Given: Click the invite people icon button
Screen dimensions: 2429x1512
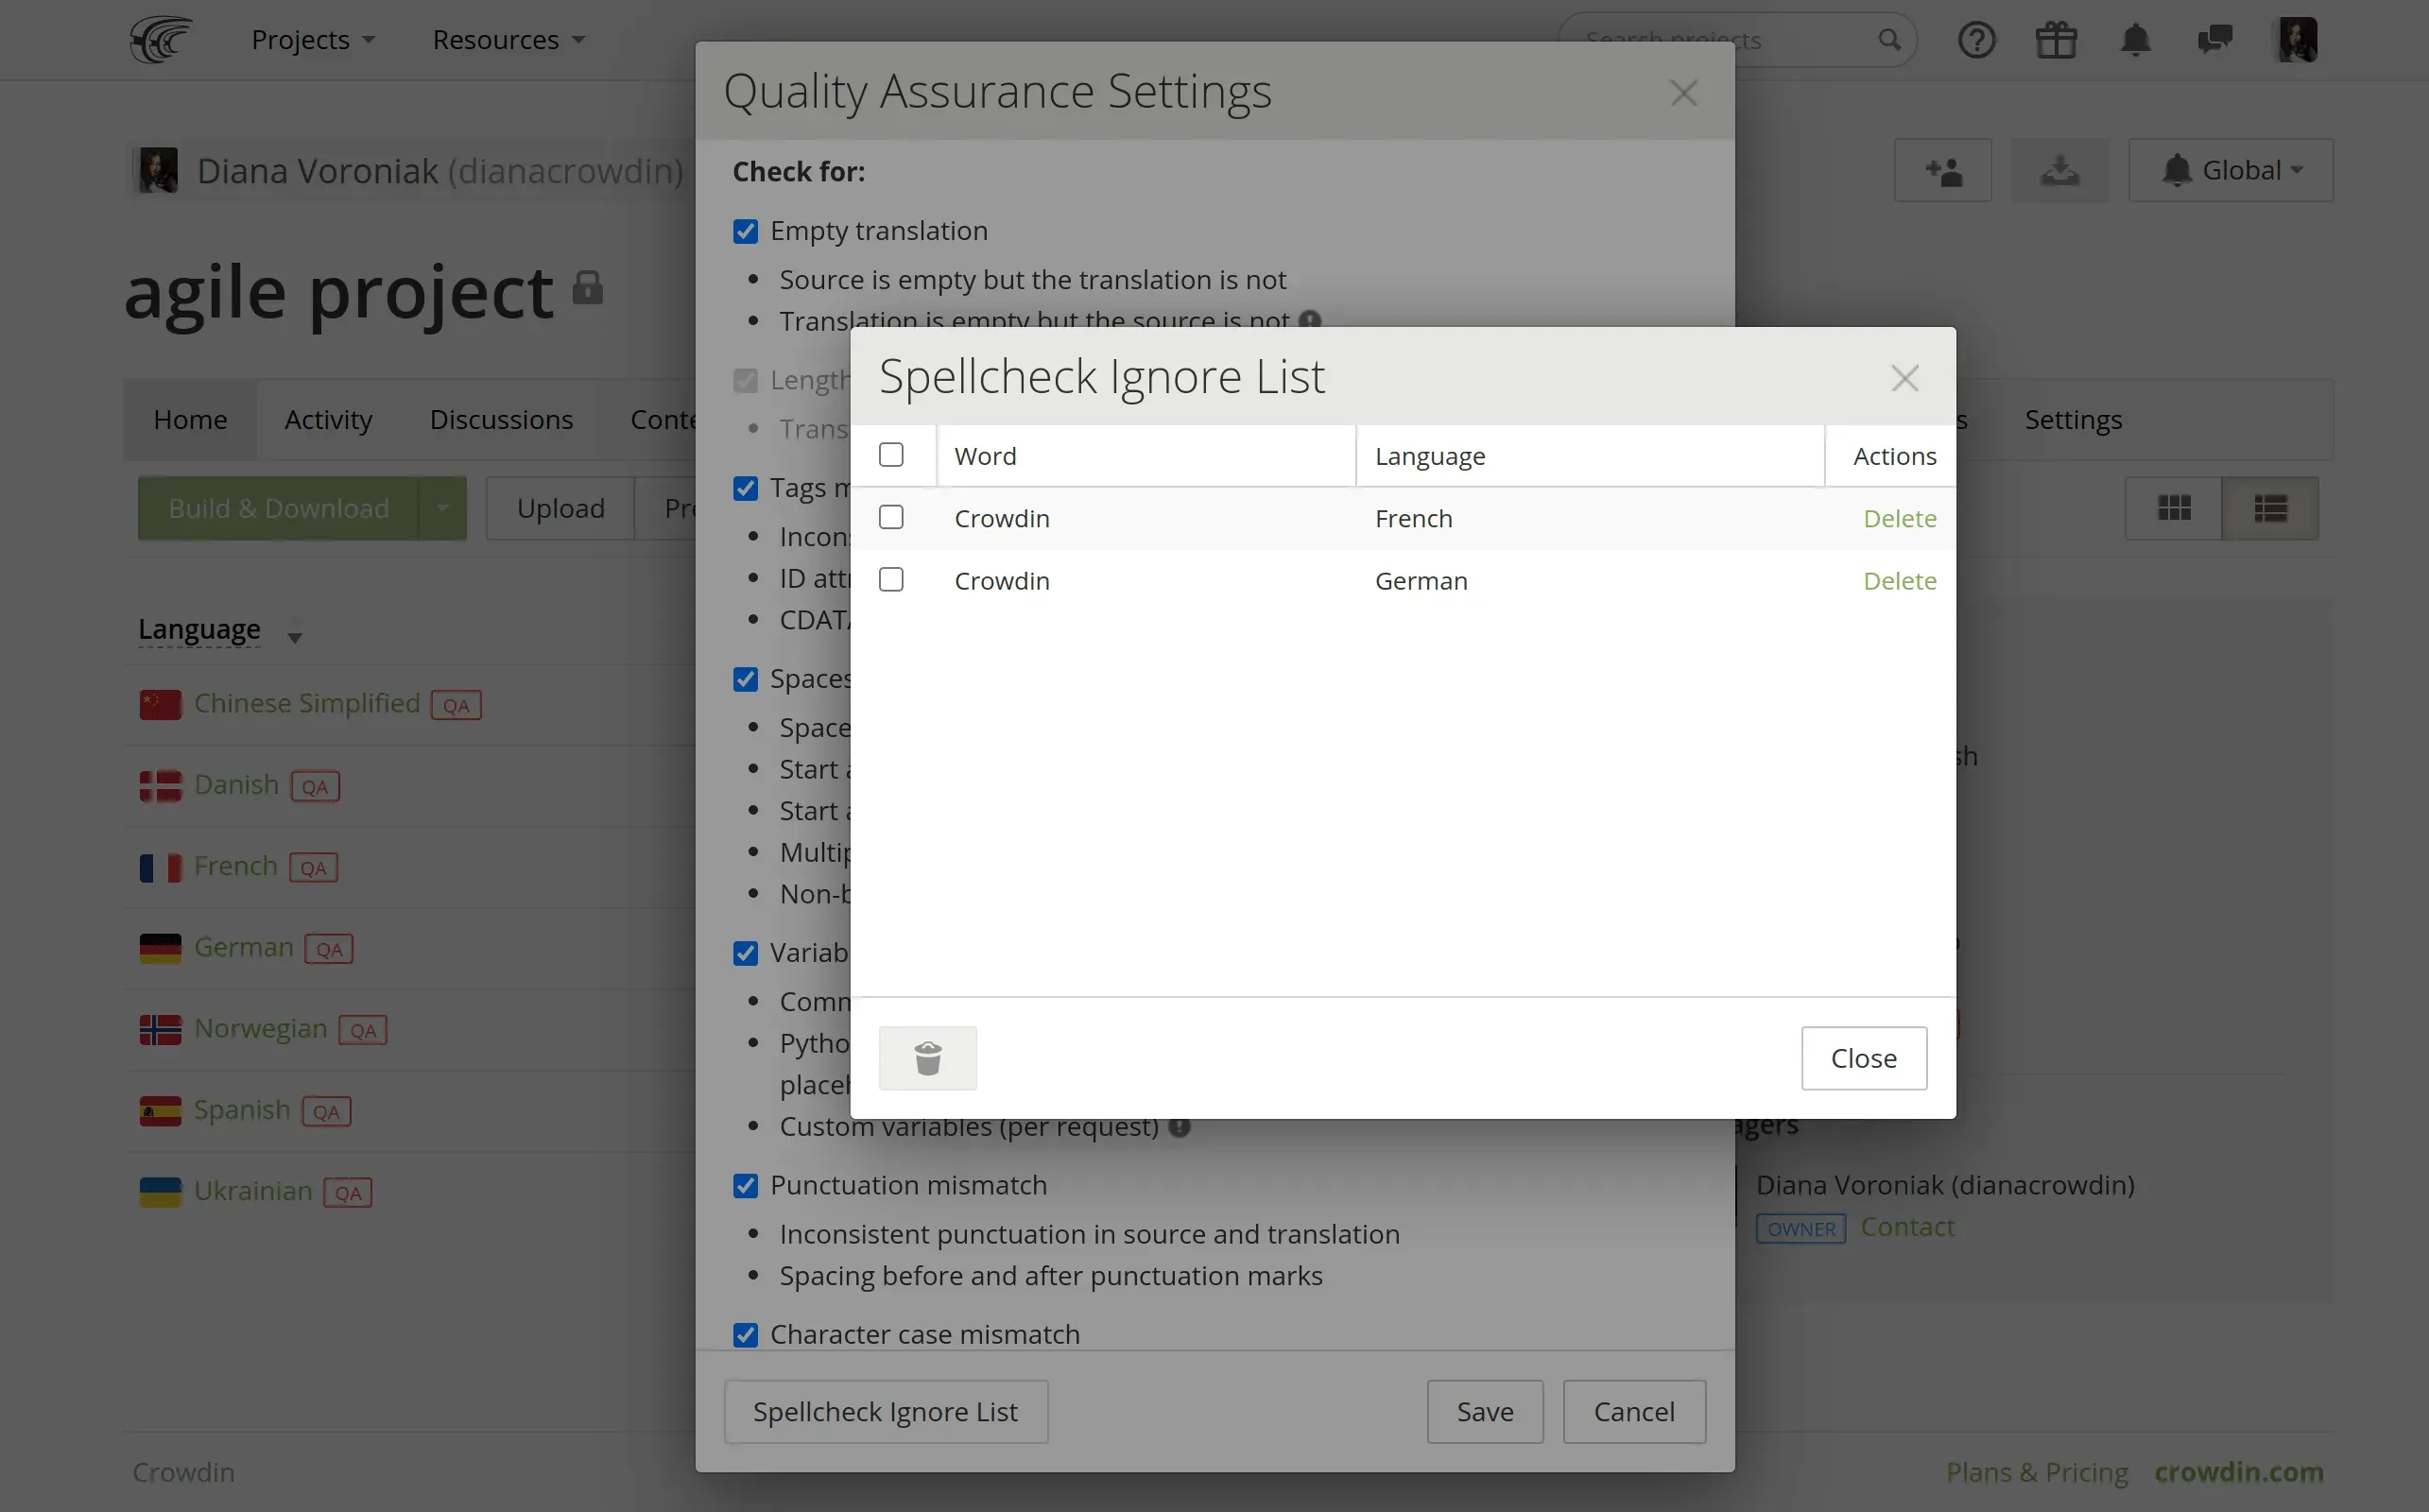Looking at the screenshot, I should tap(1943, 171).
